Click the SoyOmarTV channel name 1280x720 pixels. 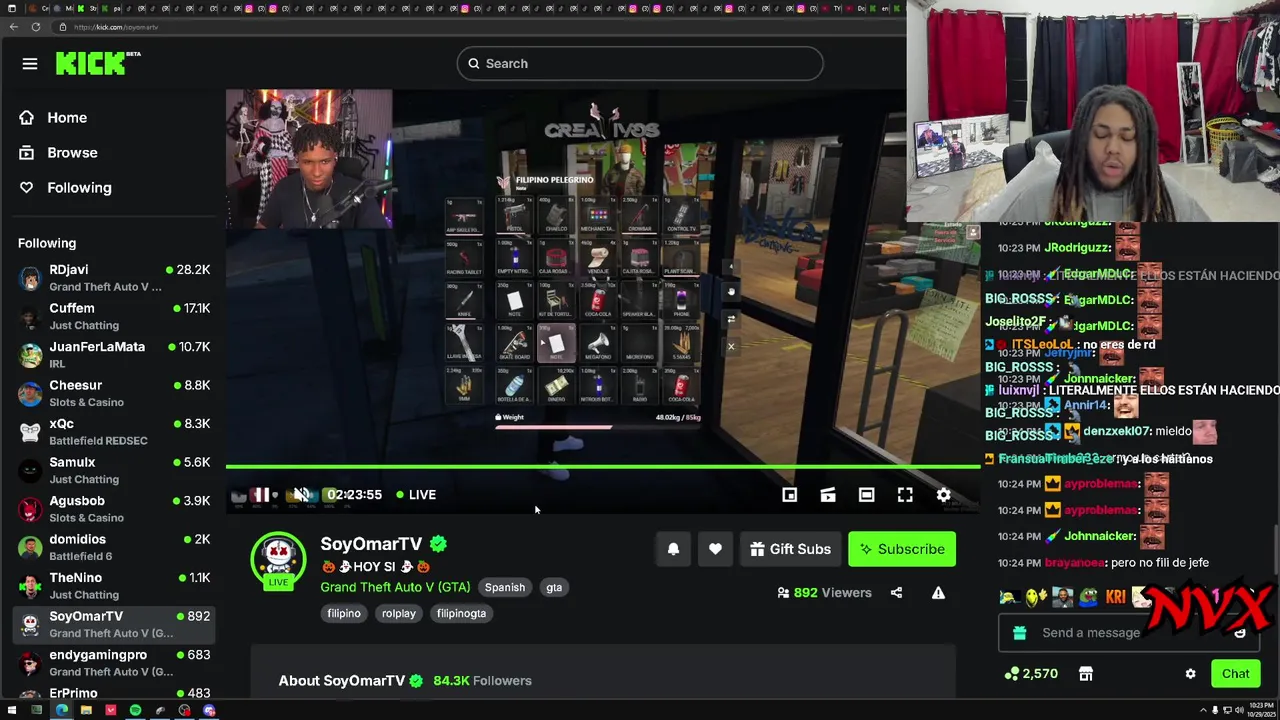371,544
